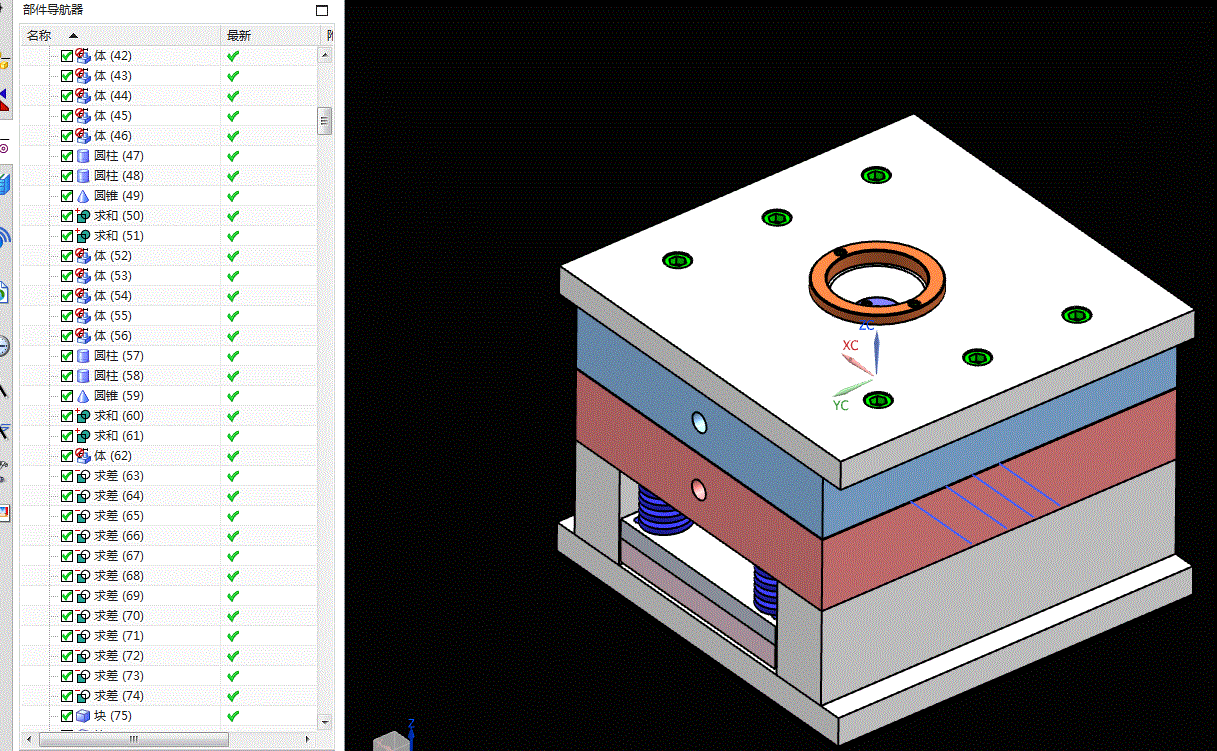1217x751 pixels.
Task: Uncheck the checkbox for 体 (46)
Action: point(67,136)
